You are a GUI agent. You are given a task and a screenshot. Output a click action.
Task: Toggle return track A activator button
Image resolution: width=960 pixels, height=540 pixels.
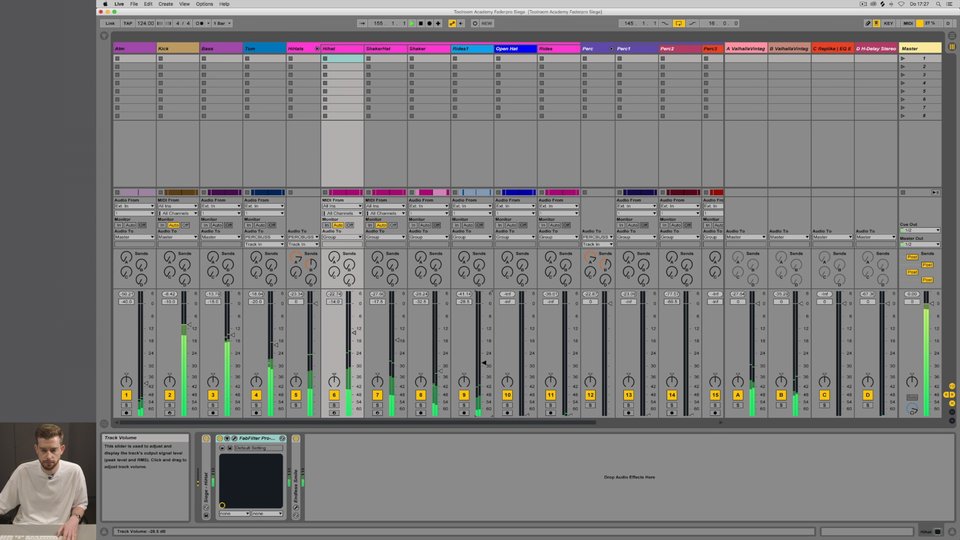click(x=738, y=395)
